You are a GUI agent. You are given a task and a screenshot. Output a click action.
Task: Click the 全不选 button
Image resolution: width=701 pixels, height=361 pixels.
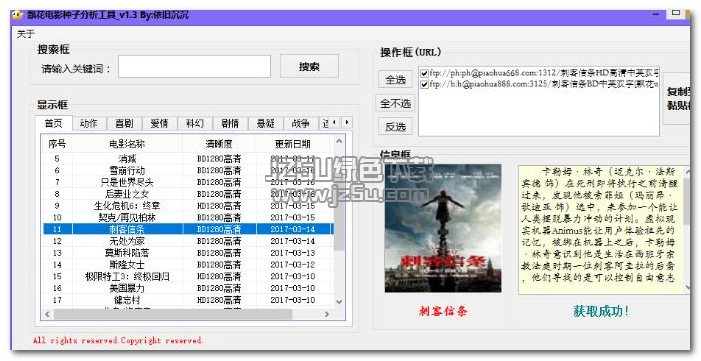click(396, 103)
